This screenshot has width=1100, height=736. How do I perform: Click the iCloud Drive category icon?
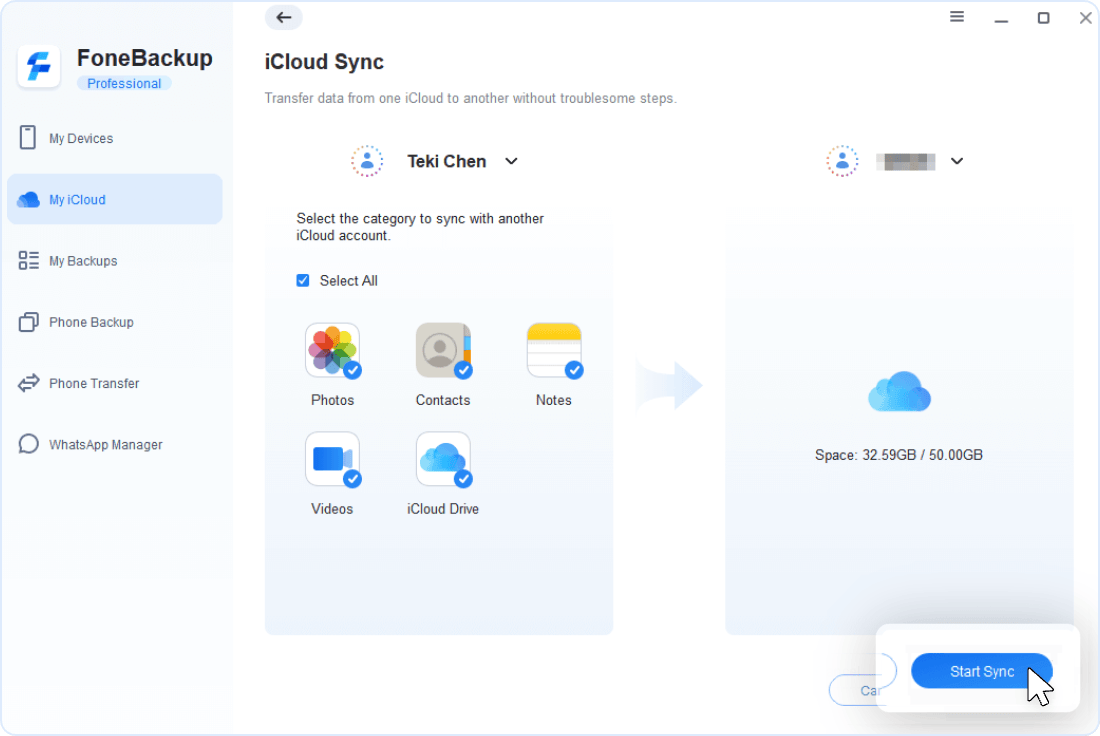click(x=443, y=459)
